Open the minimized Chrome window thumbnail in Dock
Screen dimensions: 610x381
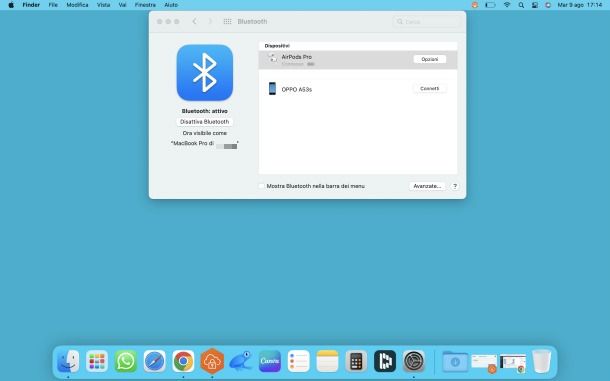[x=513, y=363]
